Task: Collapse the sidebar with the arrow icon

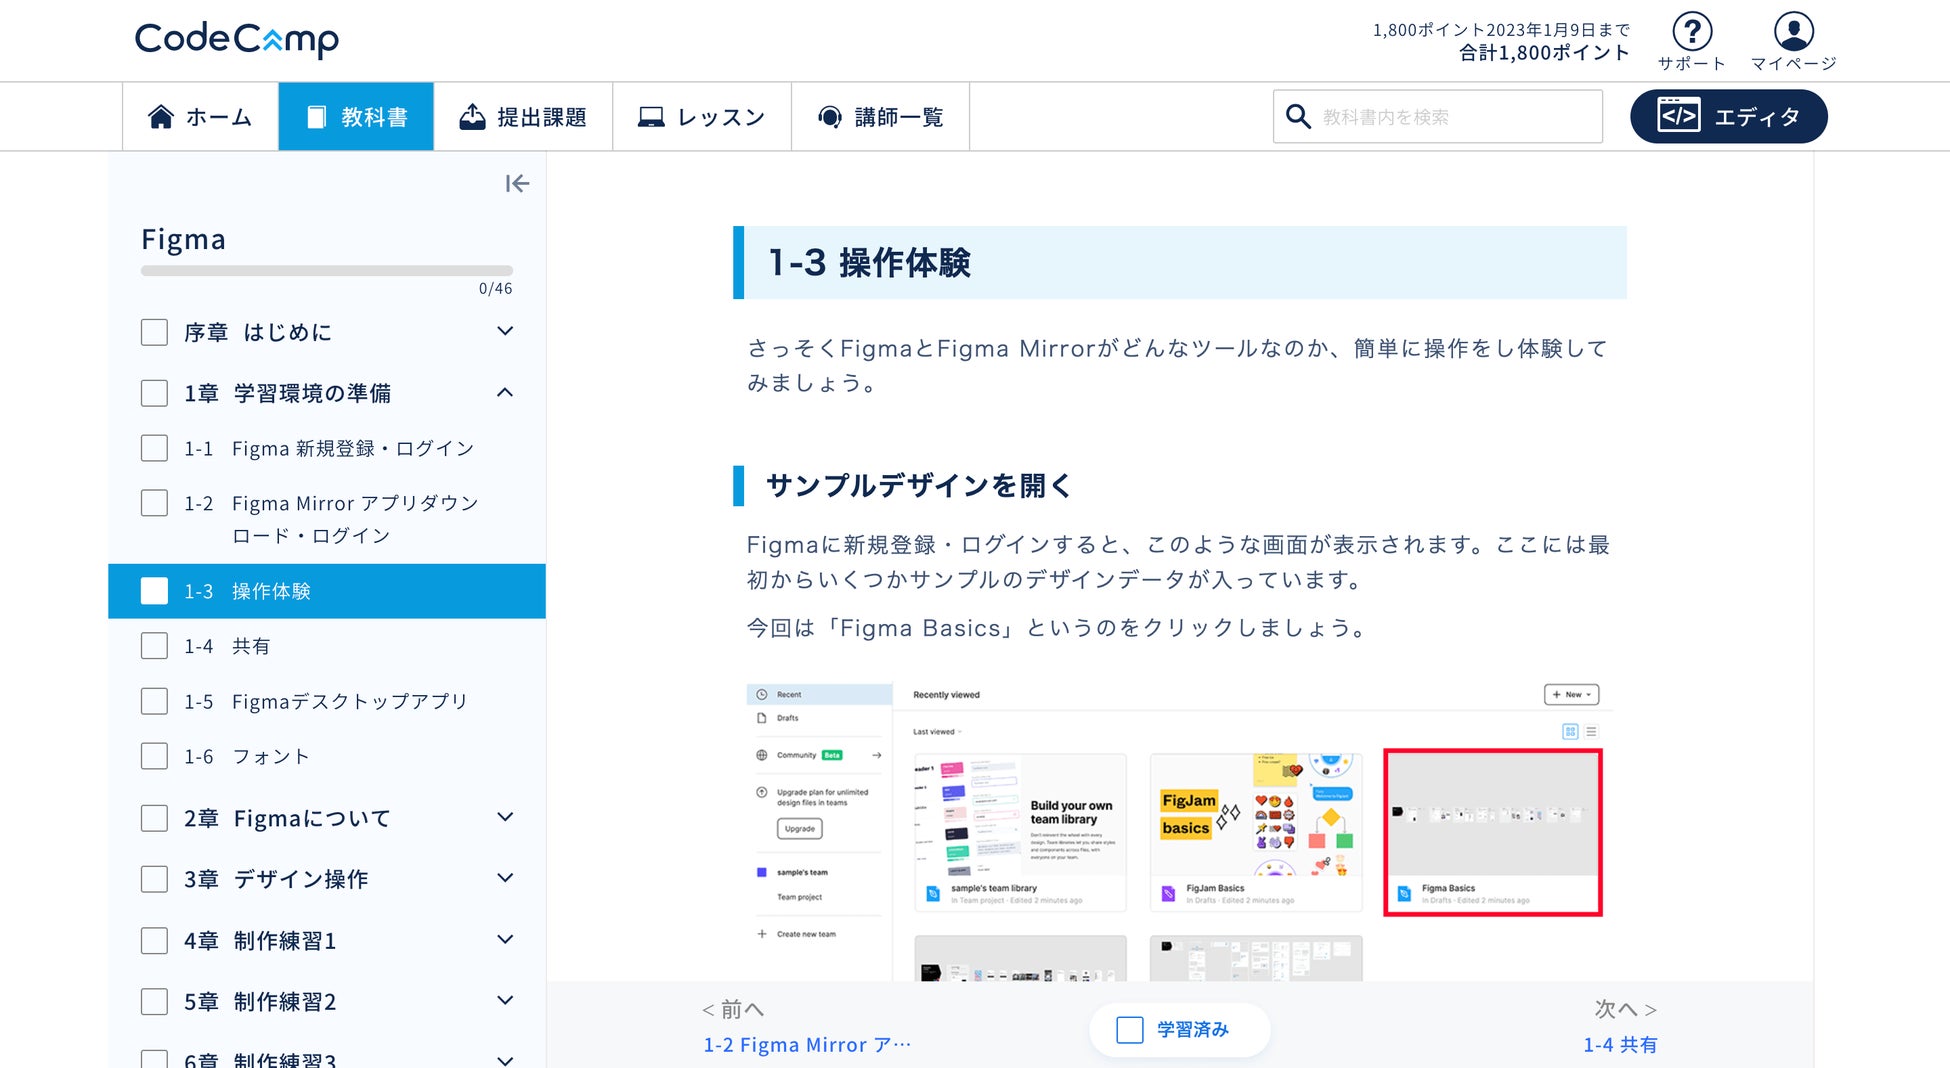Action: pos(517,184)
